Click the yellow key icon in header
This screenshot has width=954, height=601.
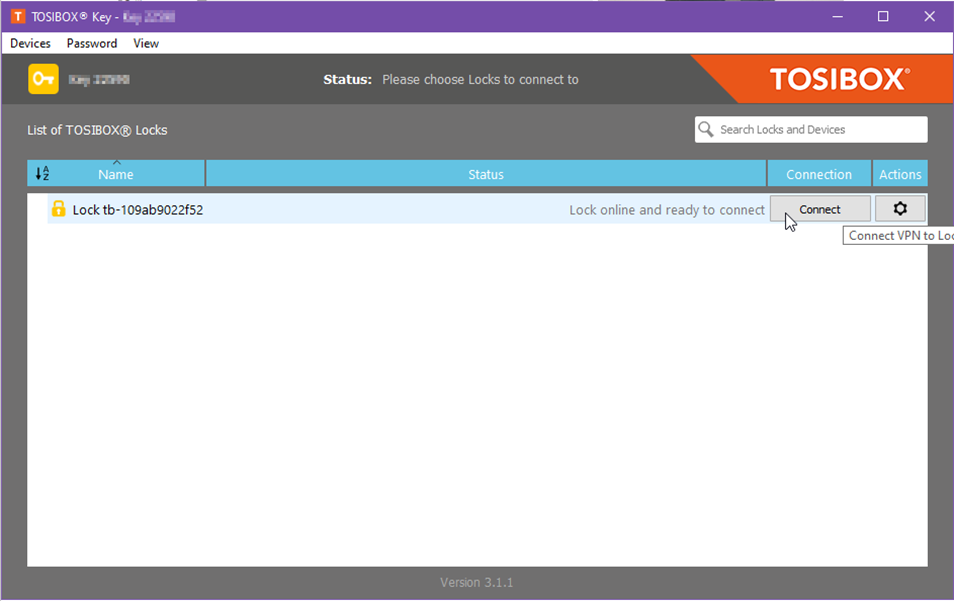(43, 79)
